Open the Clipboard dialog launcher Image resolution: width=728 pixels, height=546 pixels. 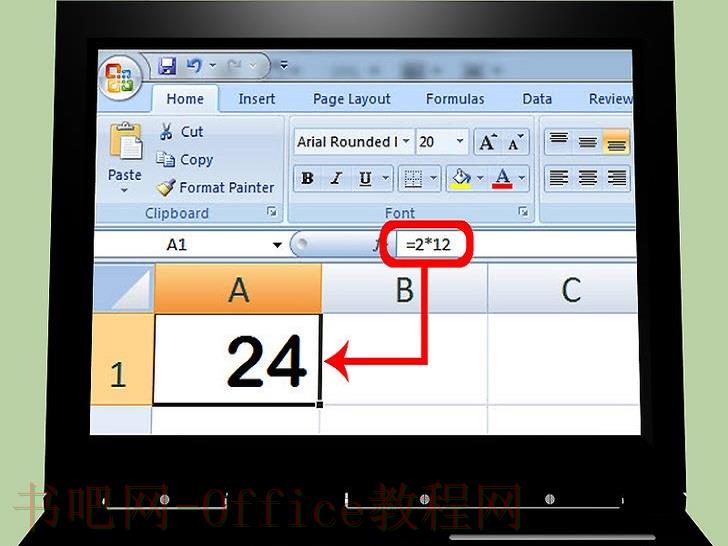tap(272, 212)
